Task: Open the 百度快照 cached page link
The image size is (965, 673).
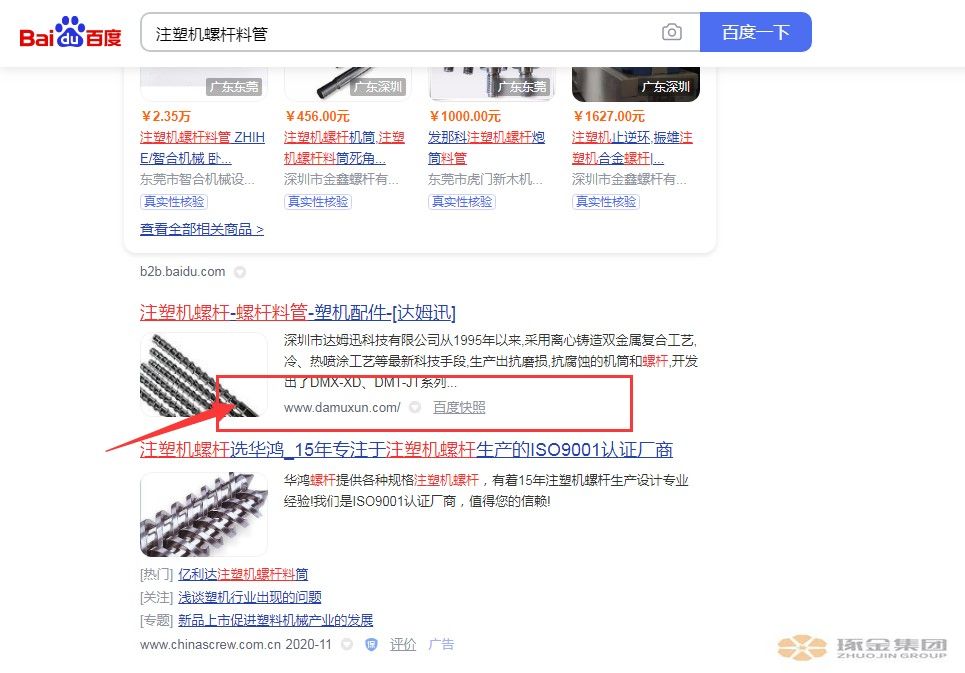Action: [459, 407]
